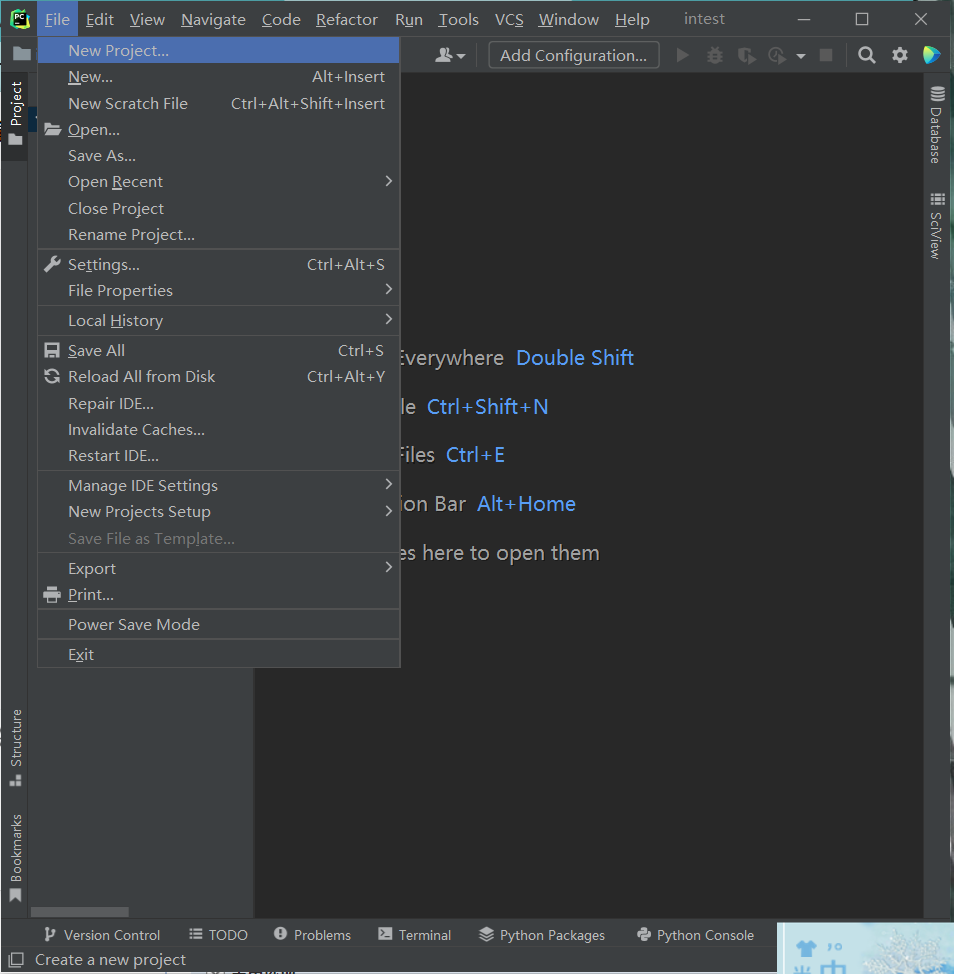This screenshot has width=954, height=974.
Task: Click the Profile run icon
Action: tap(777, 56)
